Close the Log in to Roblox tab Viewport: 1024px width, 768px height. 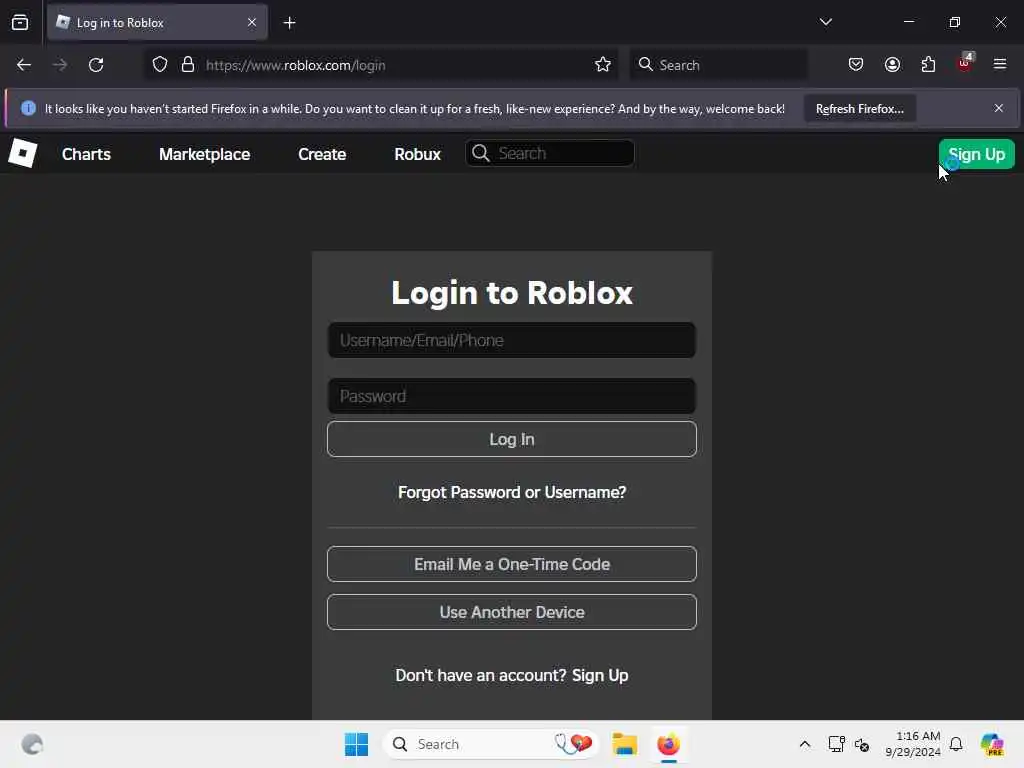pos(252,23)
